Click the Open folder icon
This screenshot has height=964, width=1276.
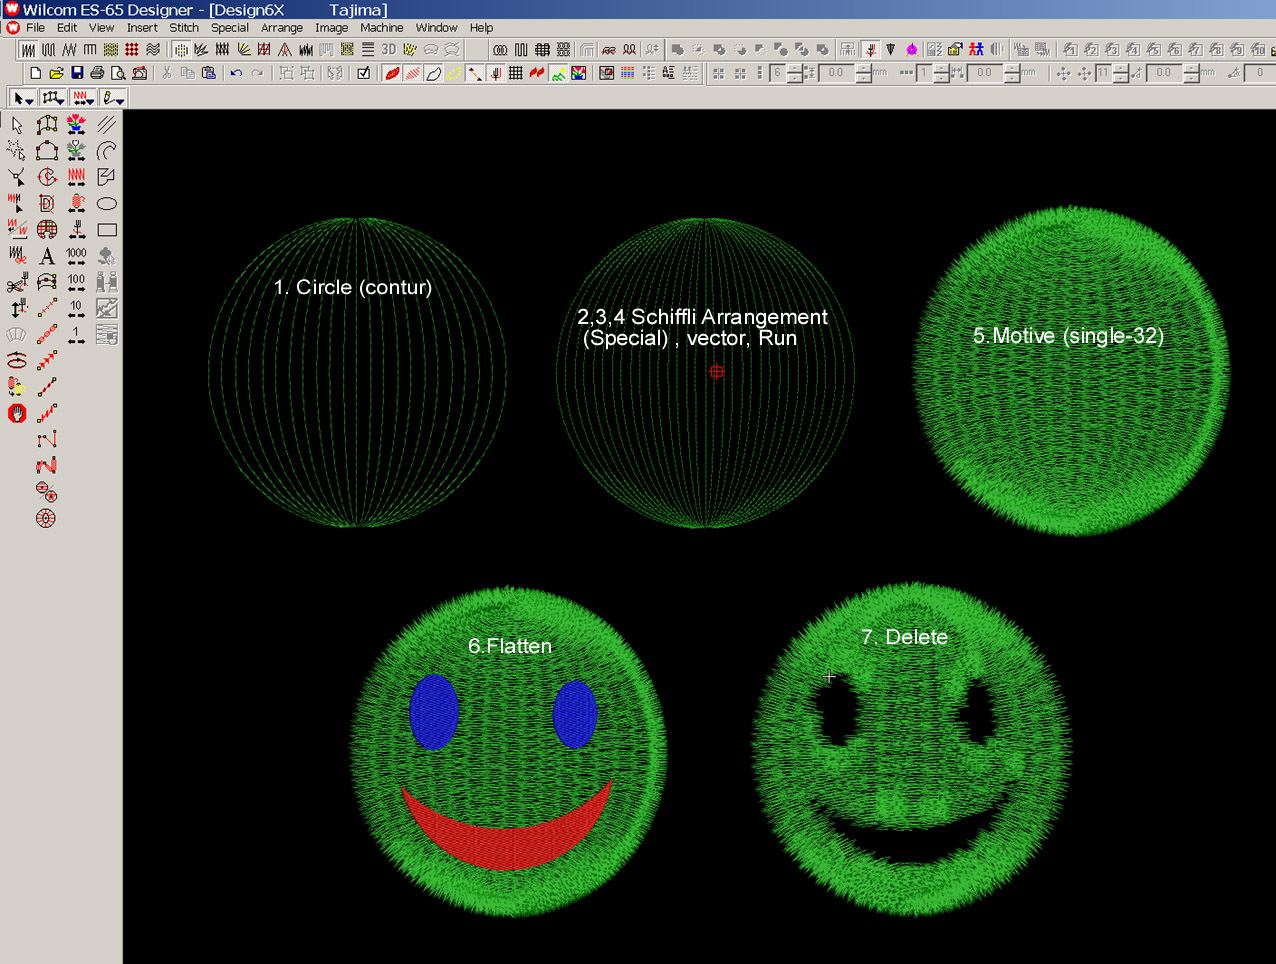click(56, 73)
